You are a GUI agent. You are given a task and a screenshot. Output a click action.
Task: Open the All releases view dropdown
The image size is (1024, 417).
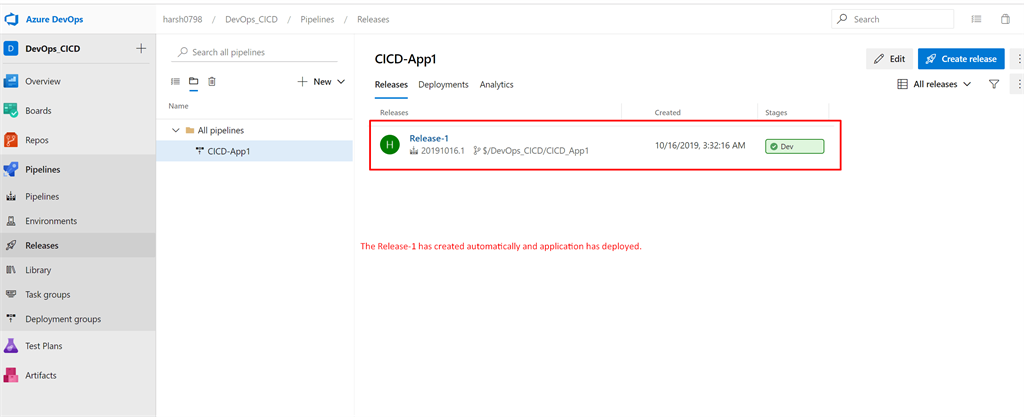935,84
